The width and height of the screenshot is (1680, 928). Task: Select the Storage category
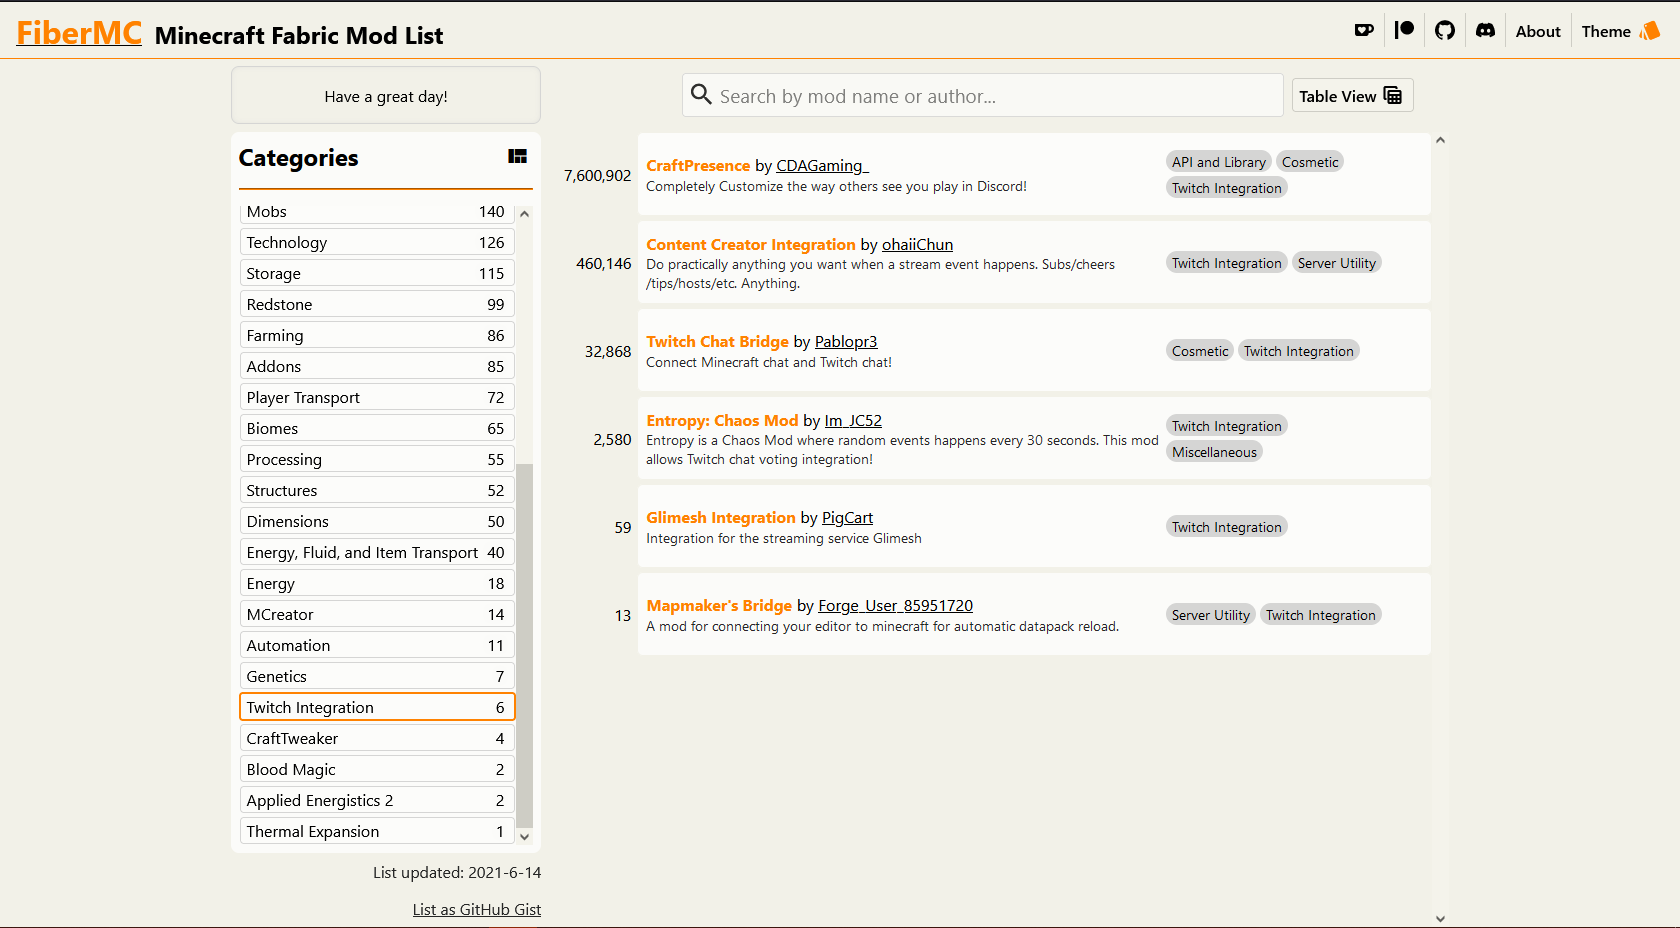point(377,273)
